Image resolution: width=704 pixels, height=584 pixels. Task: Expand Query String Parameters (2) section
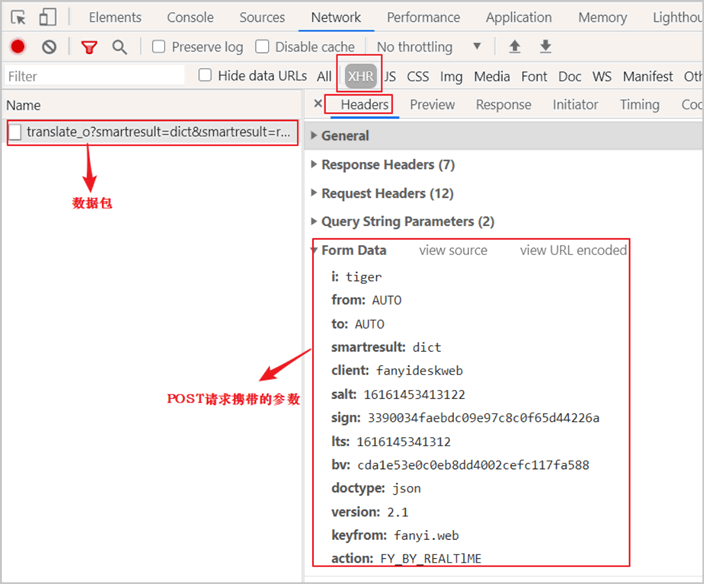(403, 221)
